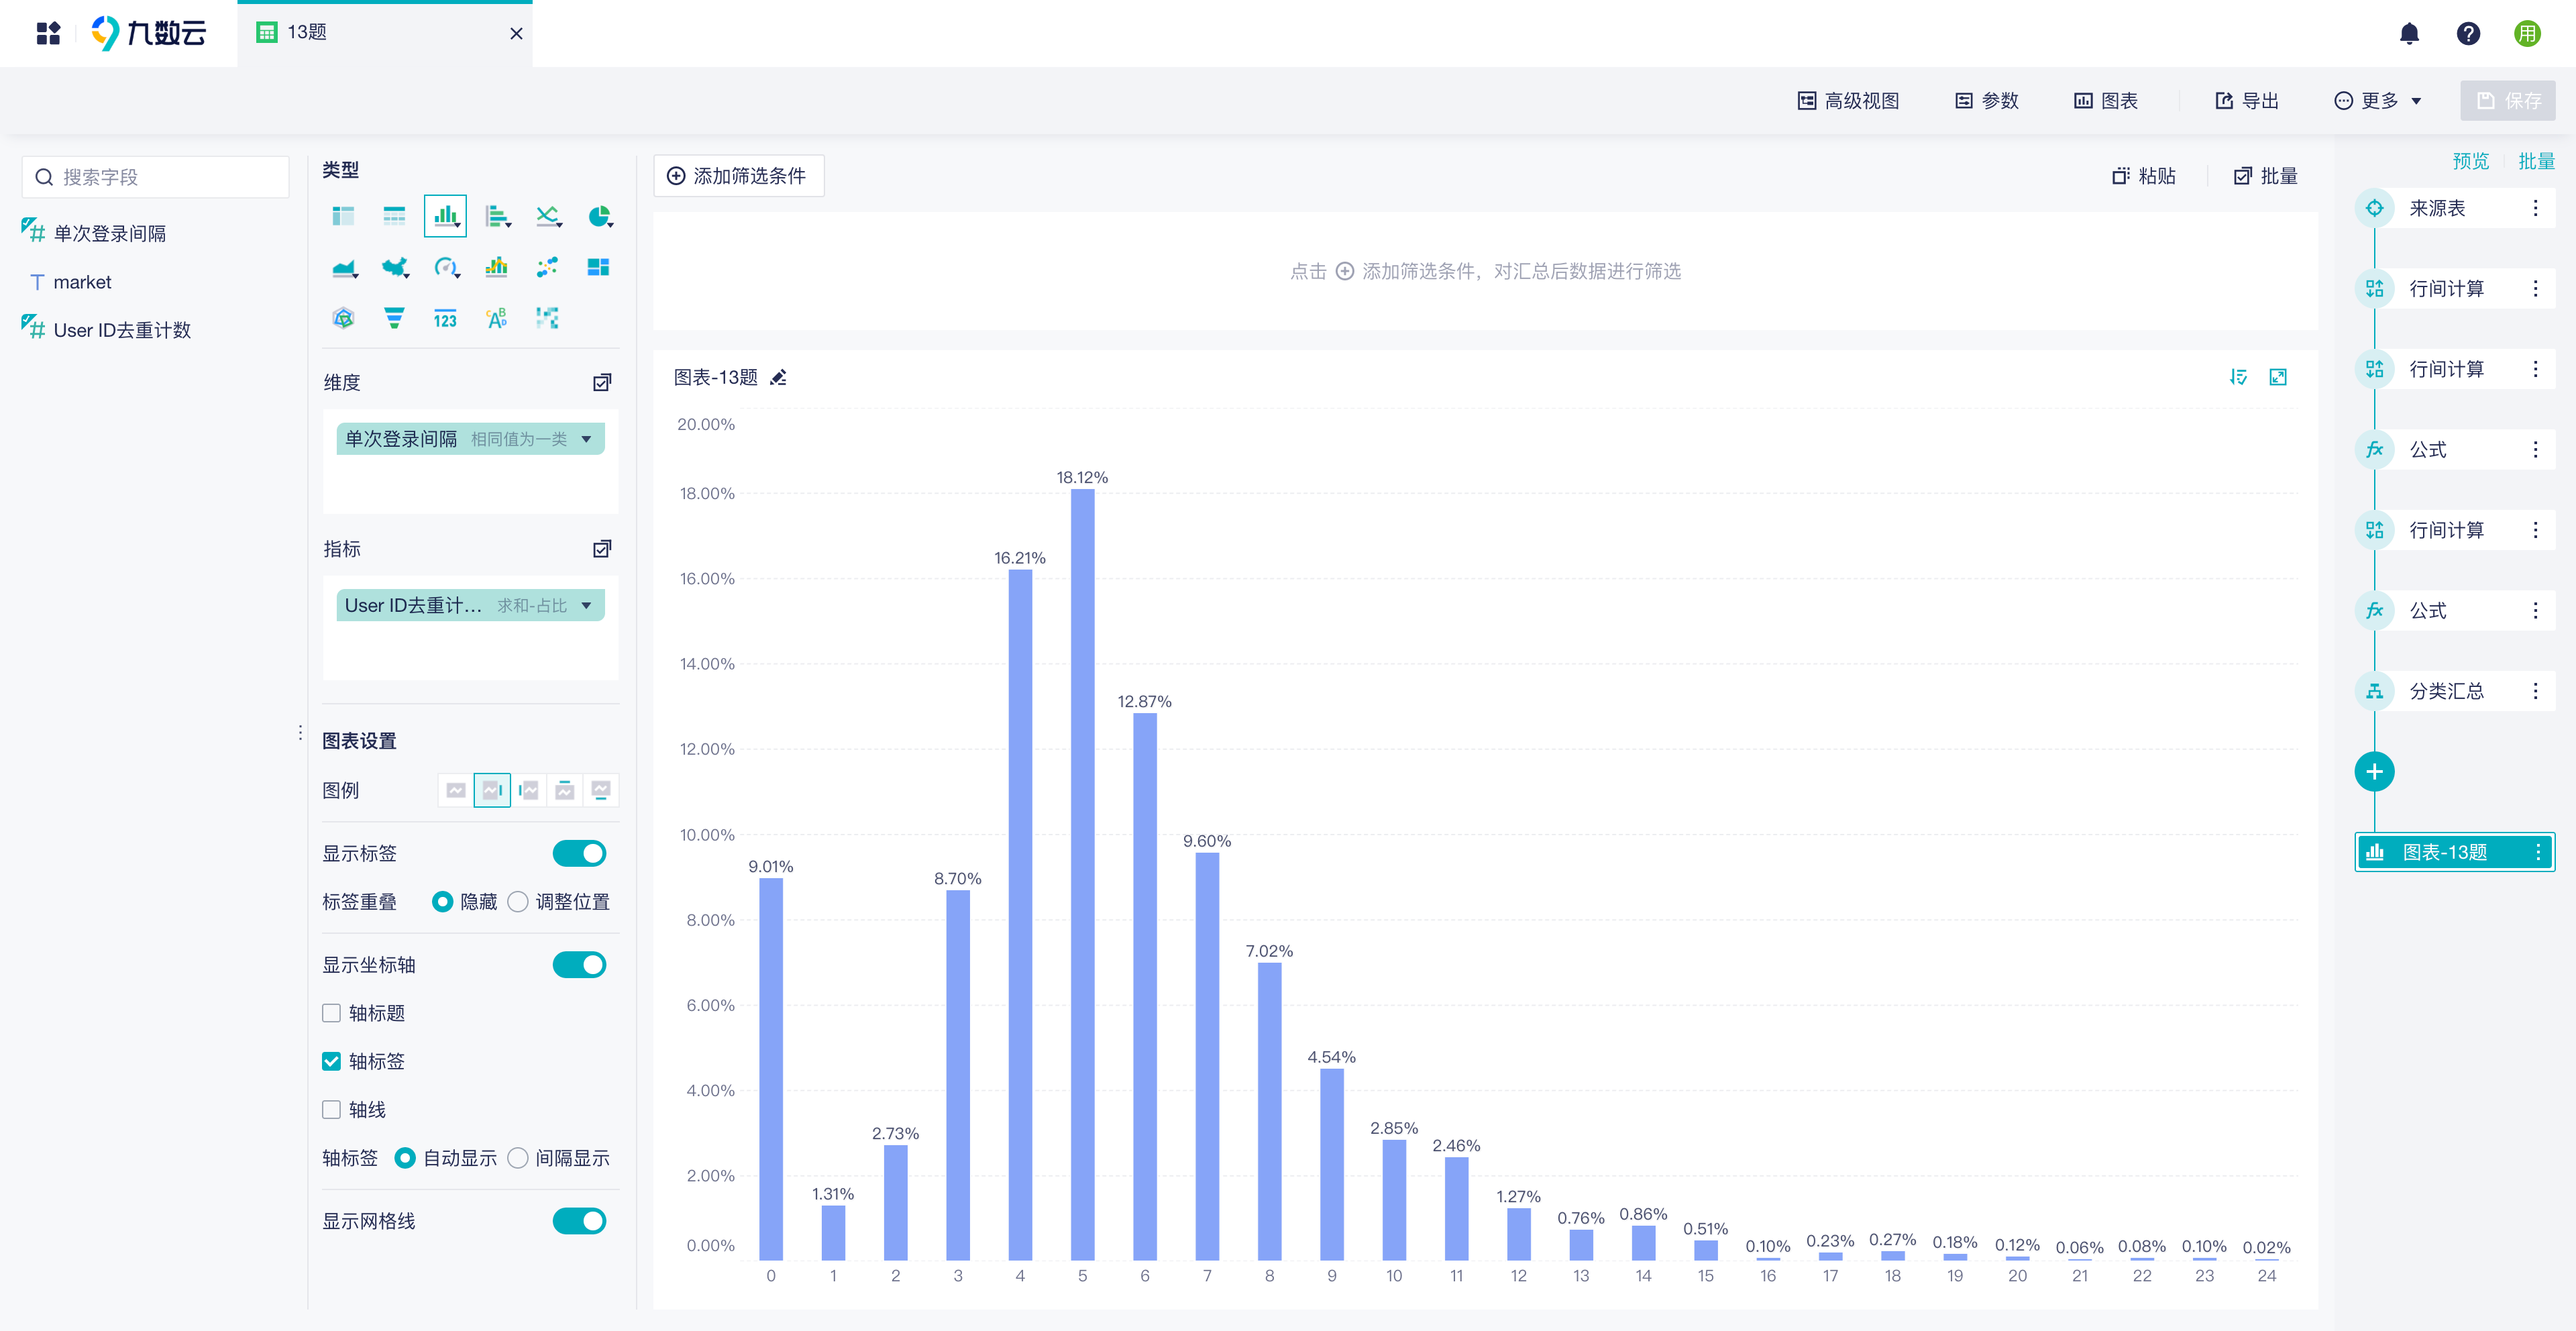Toggle the 显示标签 switch
The height and width of the screenshot is (1331, 2576).
click(579, 853)
